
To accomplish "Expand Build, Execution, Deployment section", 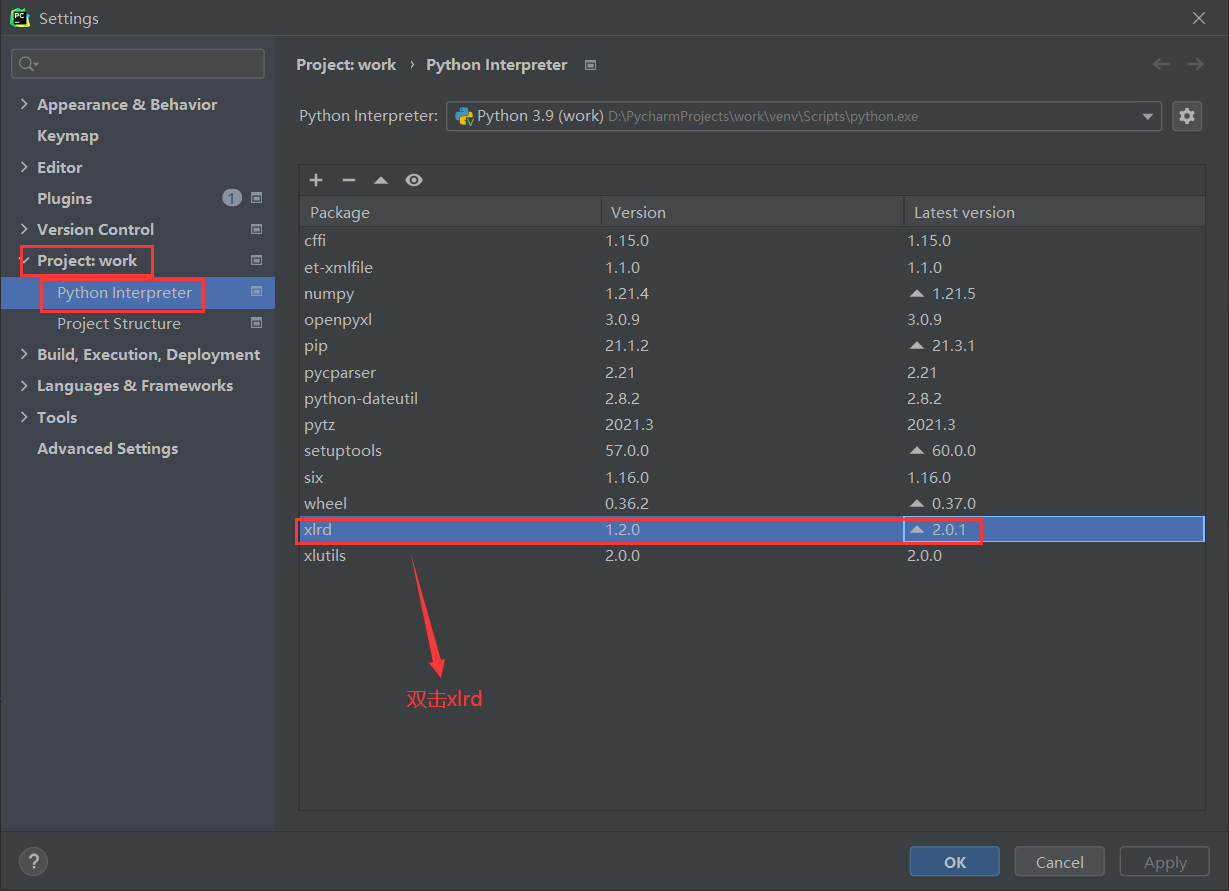I will click(x=24, y=354).
